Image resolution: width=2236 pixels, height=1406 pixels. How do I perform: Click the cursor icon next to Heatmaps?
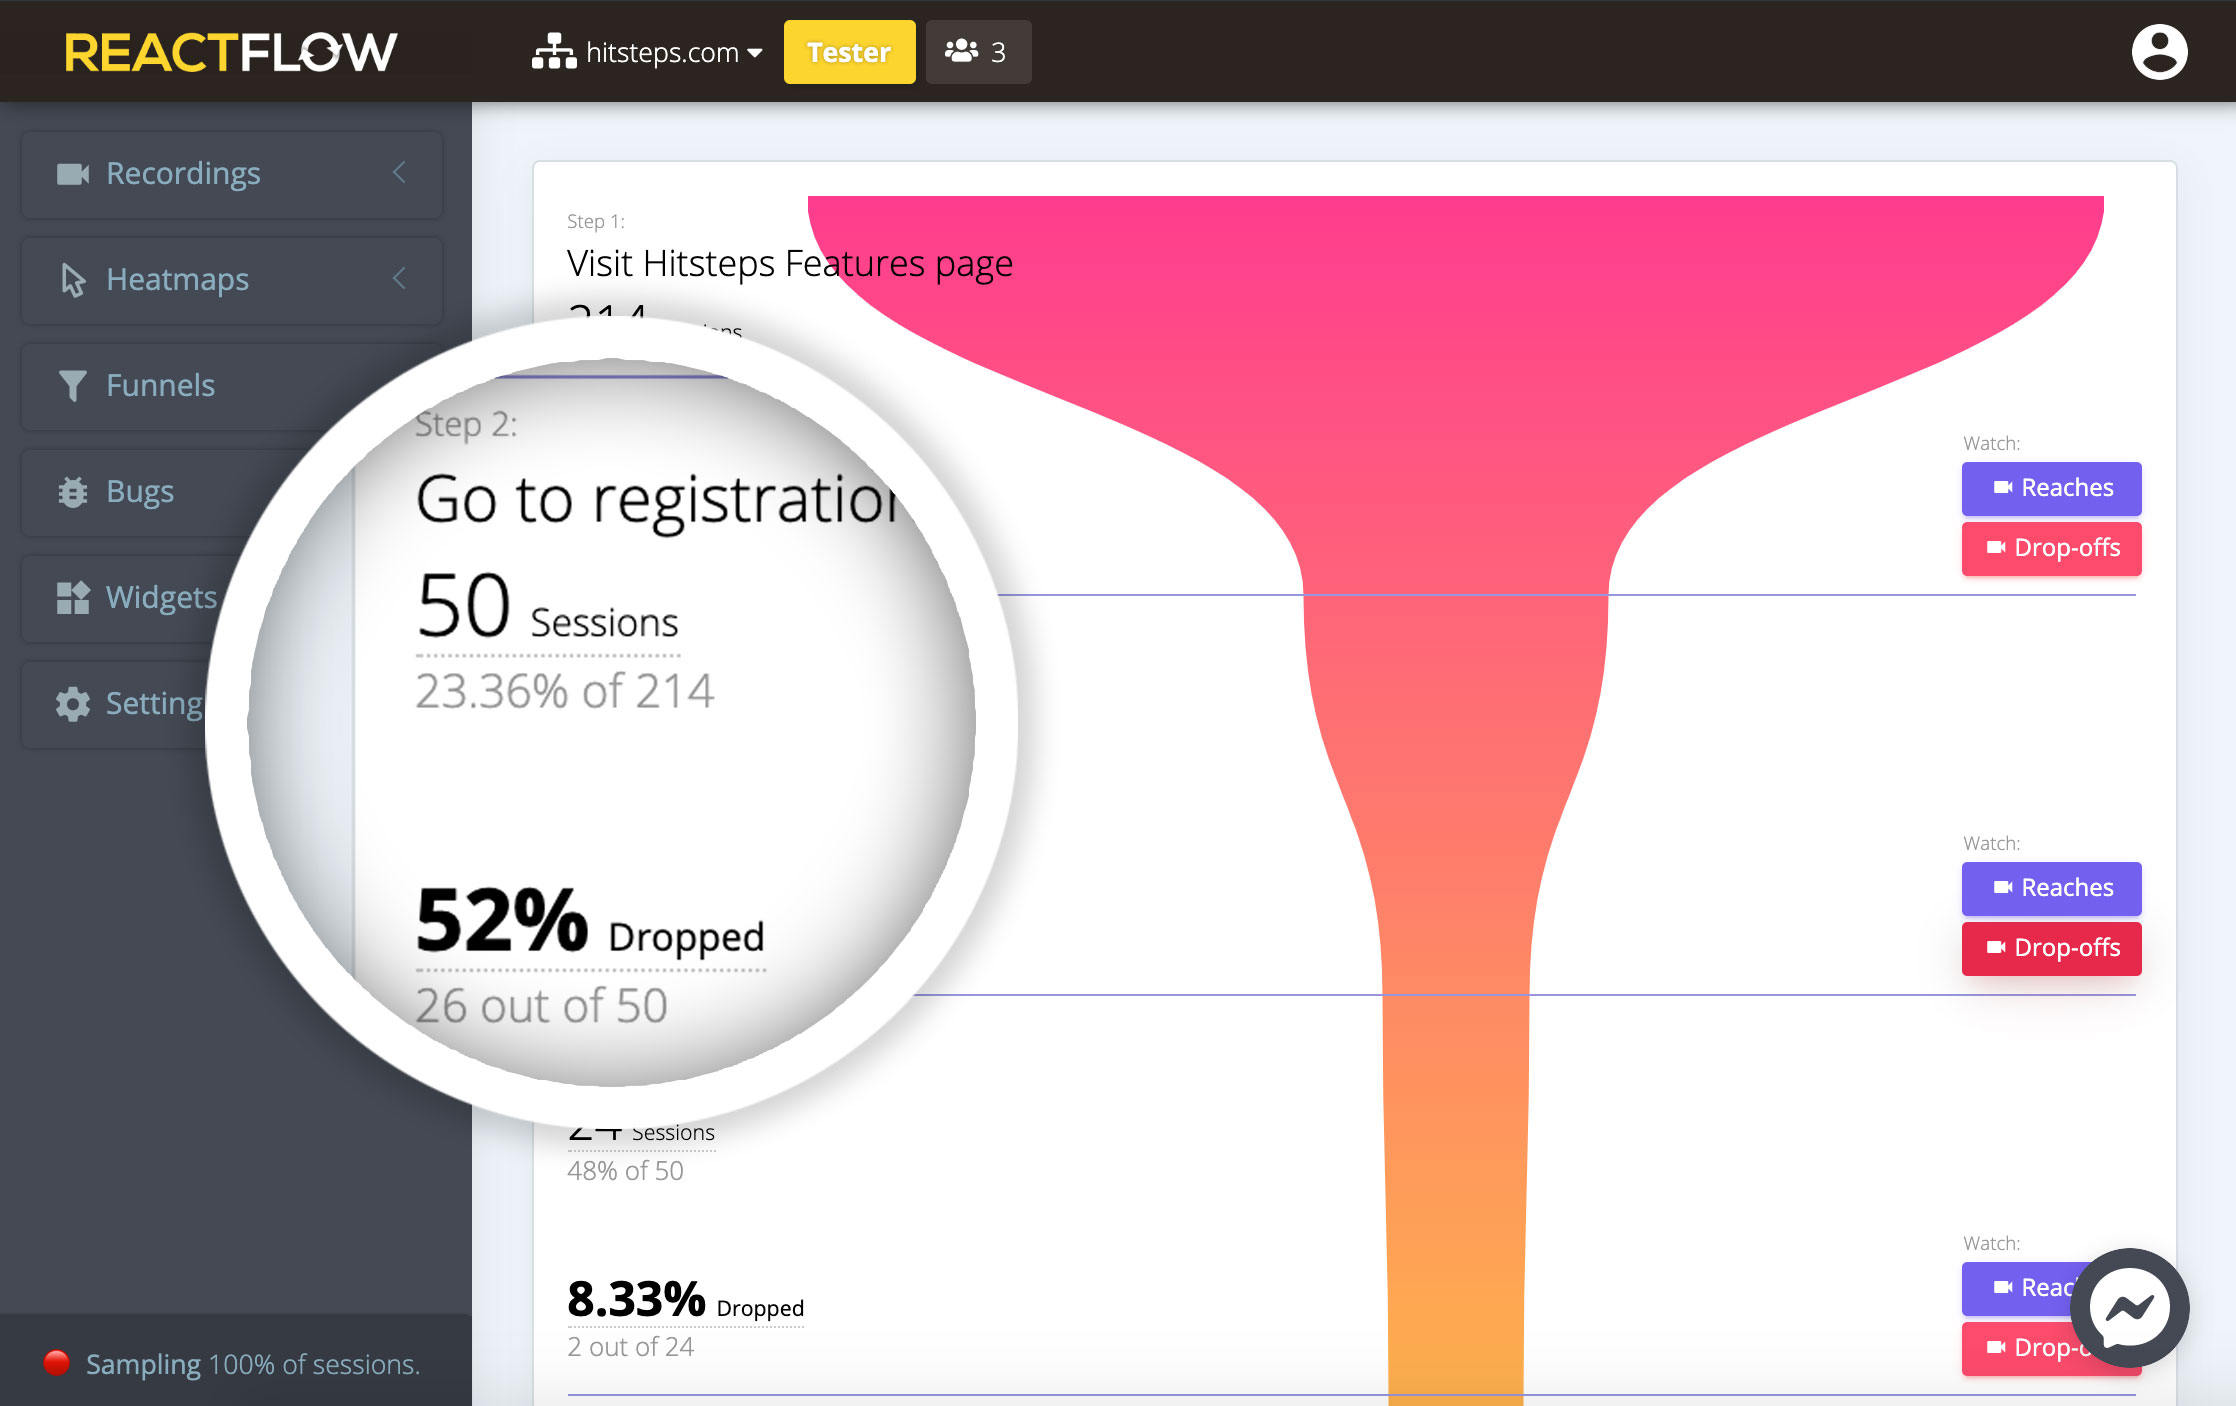73,280
